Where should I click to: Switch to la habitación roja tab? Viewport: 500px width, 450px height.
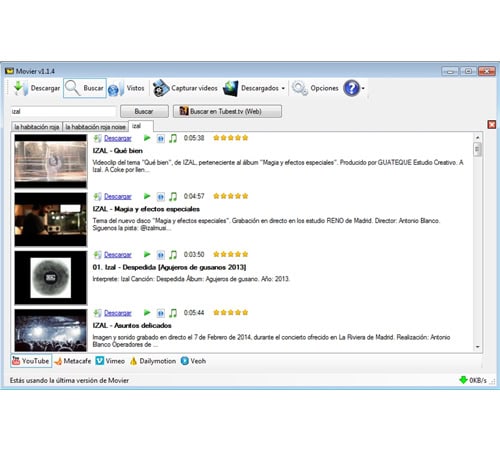pyautogui.click(x=37, y=127)
